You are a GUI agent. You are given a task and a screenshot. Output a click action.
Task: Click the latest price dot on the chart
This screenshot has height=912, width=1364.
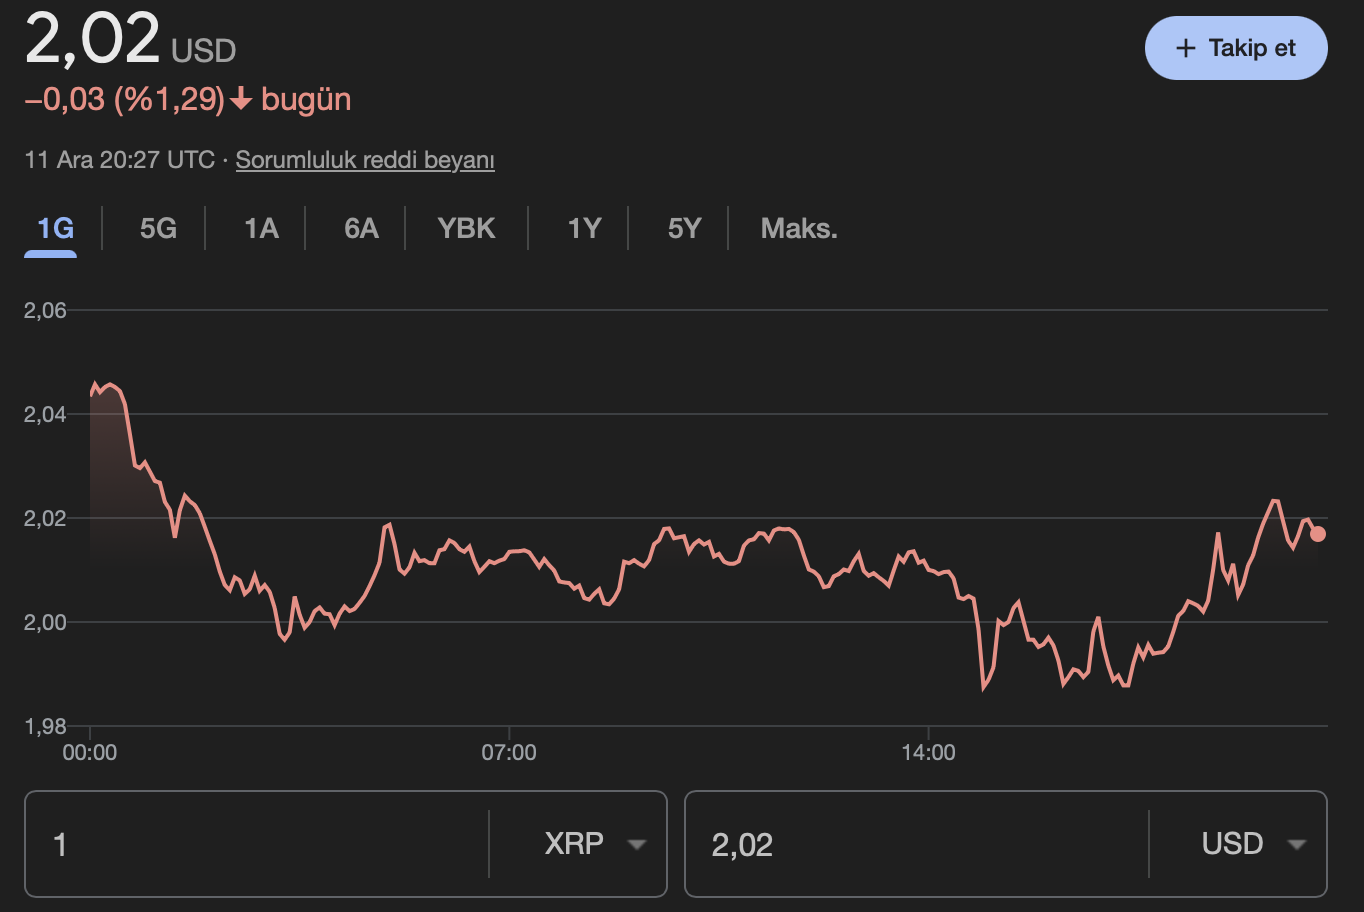[x=1317, y=535]
